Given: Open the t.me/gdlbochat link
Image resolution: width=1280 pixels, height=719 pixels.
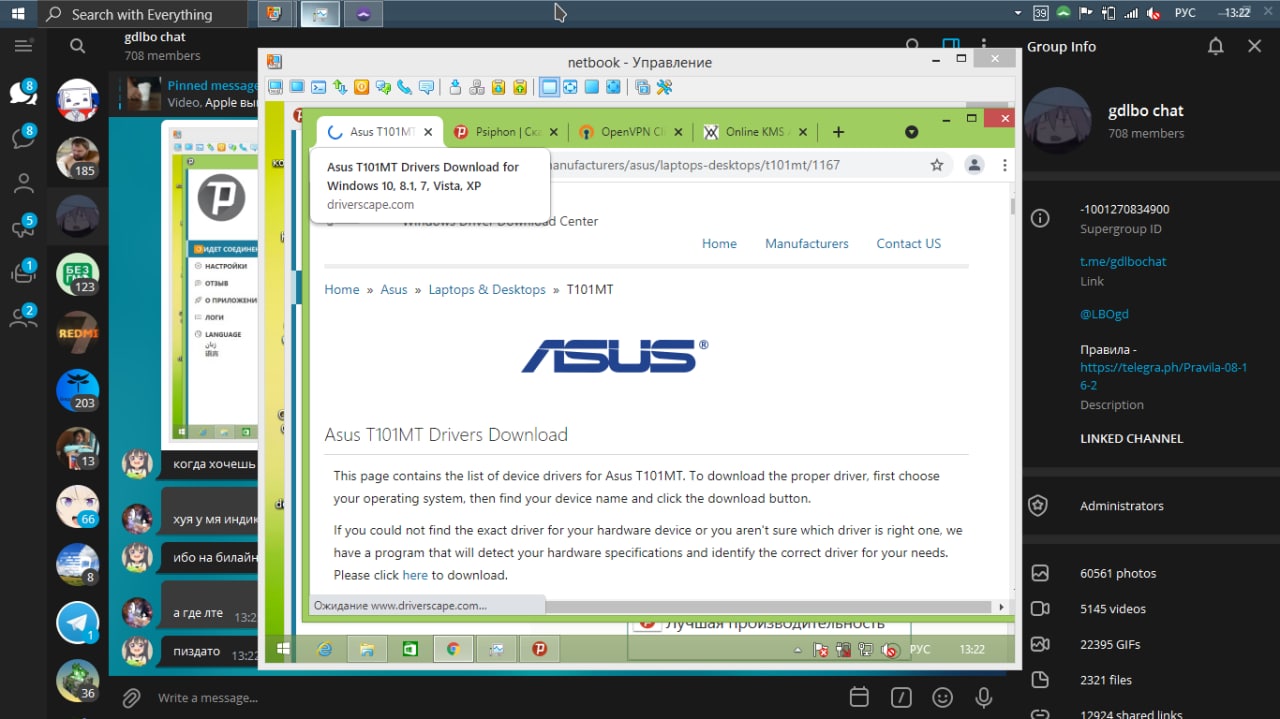Looking at the screenshot, I should click(1123, 261).
